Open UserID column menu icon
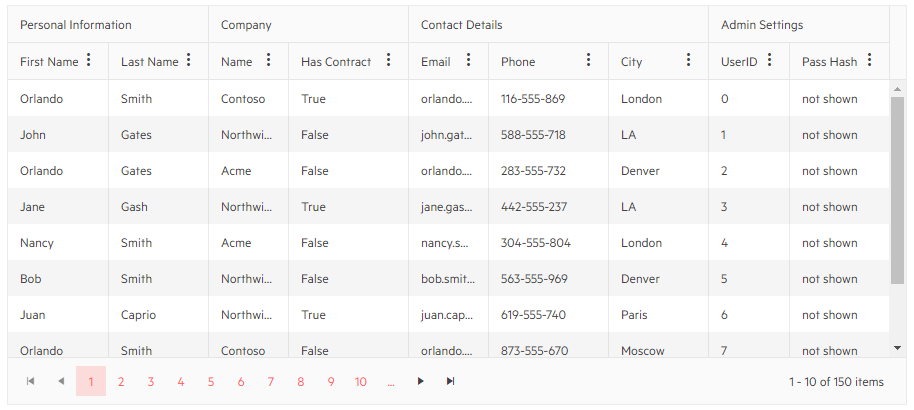The width and height of the screenshot is (914, 410). tap(769, 61)
